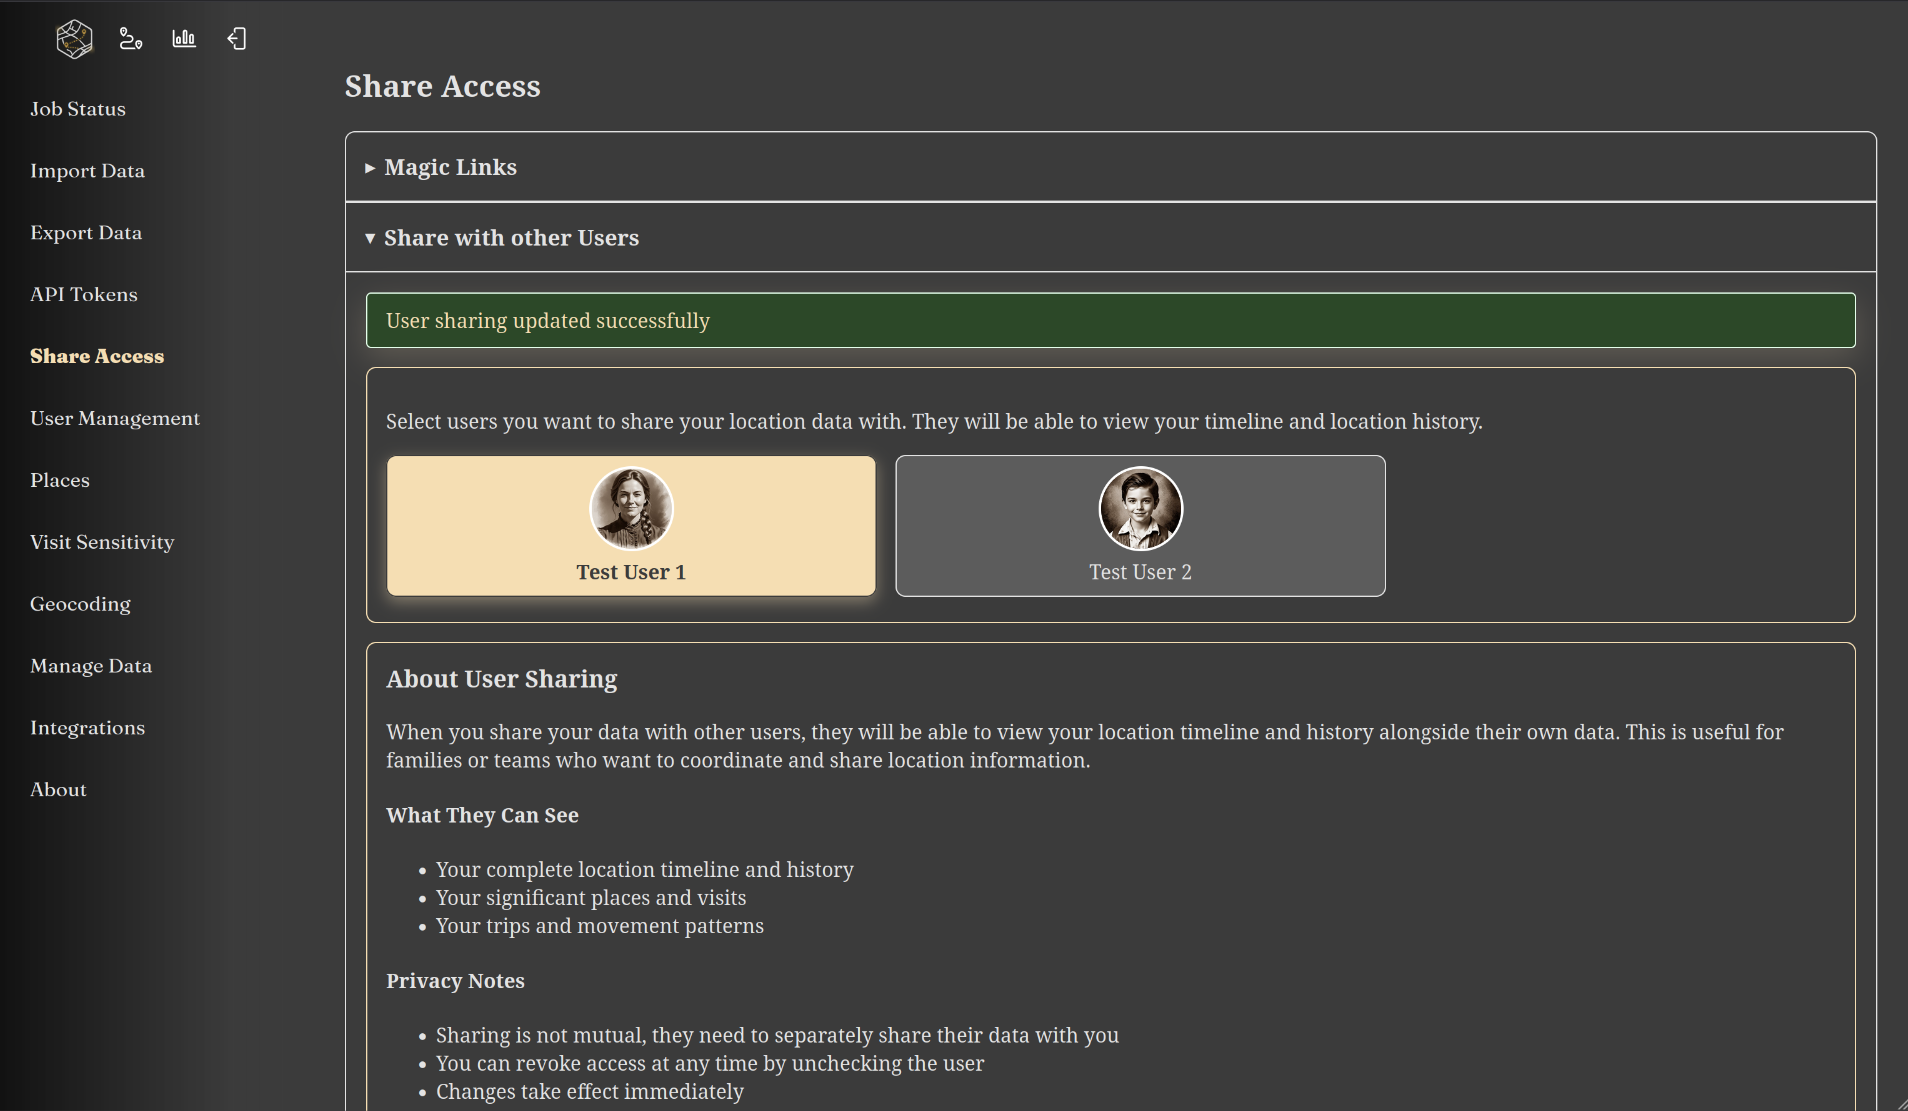
Task: Open Import Data from the sidebar
Action: [87, 171]
